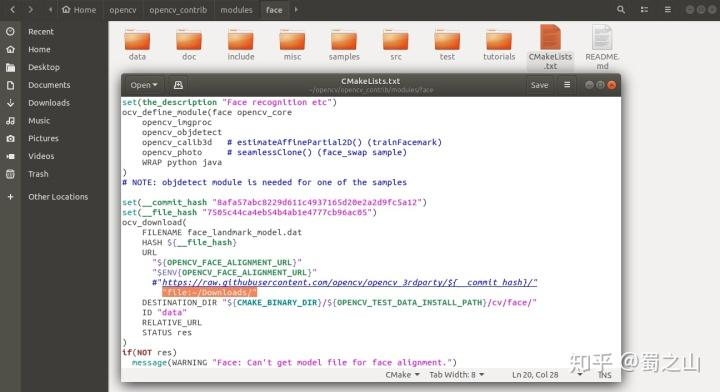Open the src folder
Screen dimensions: 720x392
coord(395,45)
